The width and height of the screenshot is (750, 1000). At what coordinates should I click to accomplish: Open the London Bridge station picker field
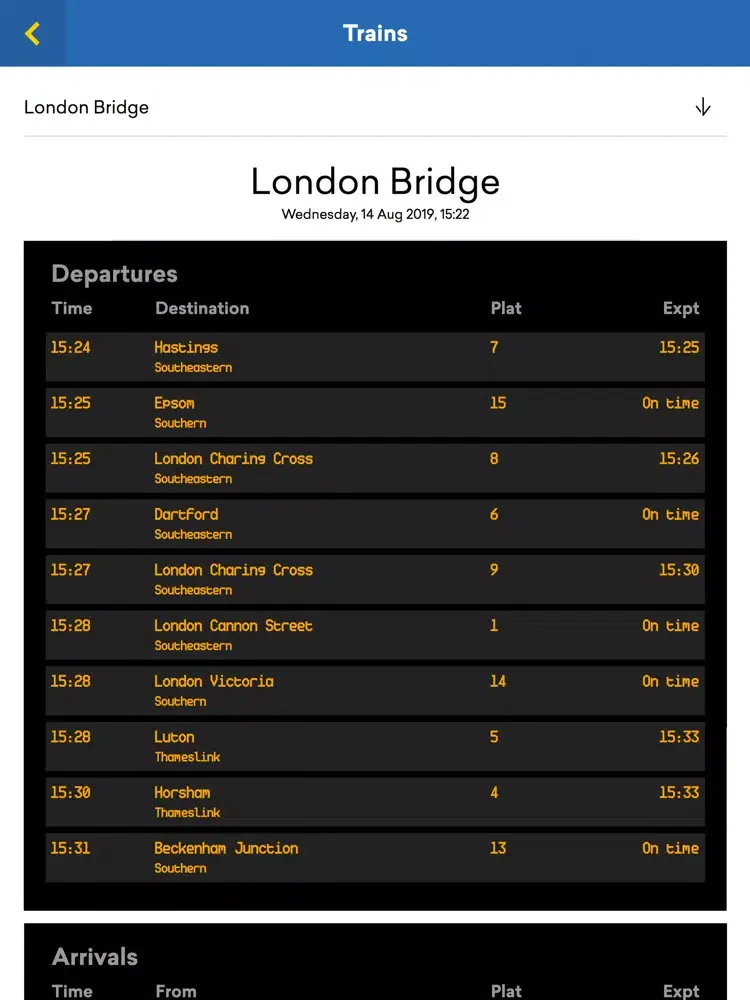(360, 107)
